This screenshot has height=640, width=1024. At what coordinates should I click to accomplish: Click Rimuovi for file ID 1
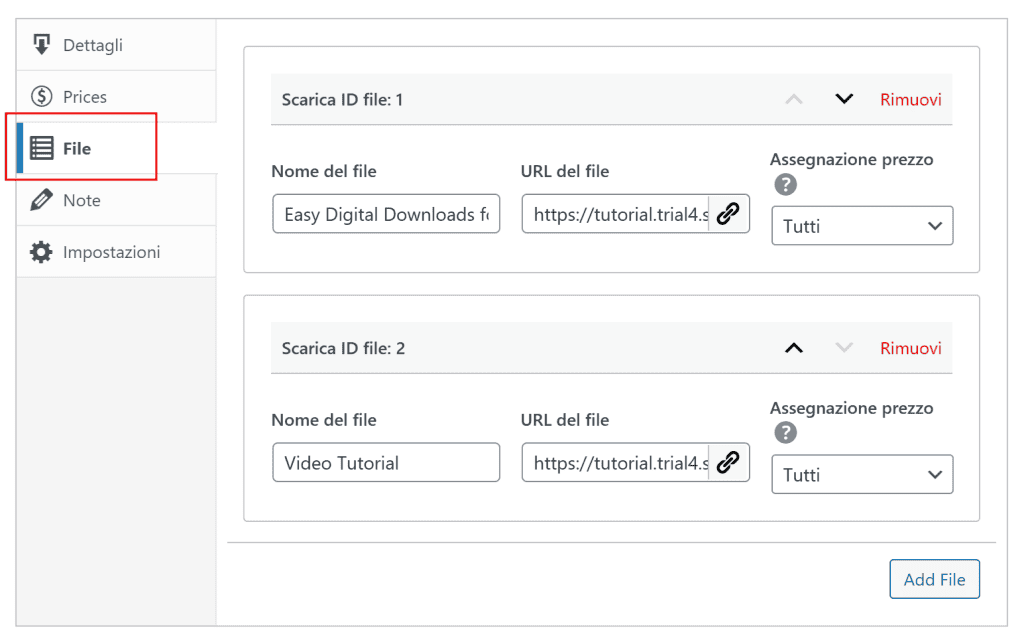click(x=910, y=99)
